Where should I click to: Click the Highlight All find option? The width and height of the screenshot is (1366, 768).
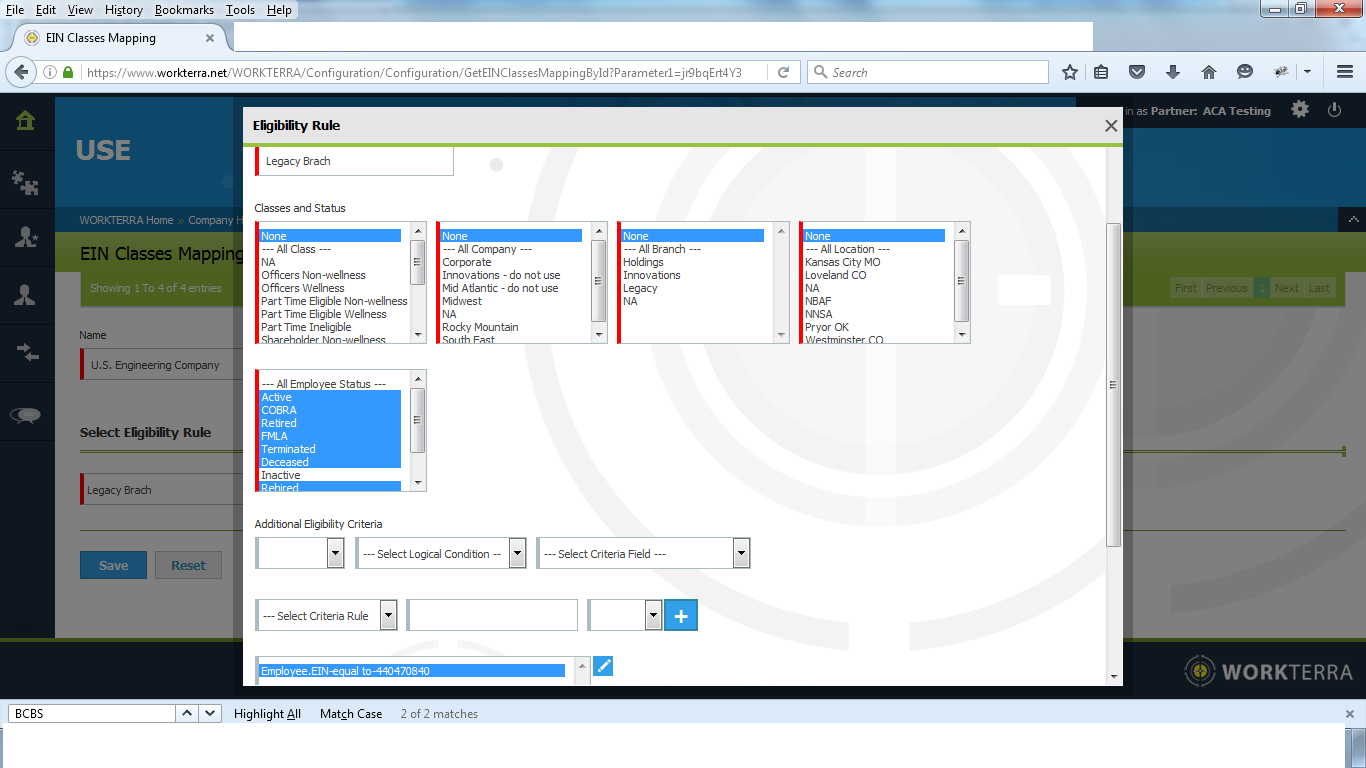click(267, 714)
